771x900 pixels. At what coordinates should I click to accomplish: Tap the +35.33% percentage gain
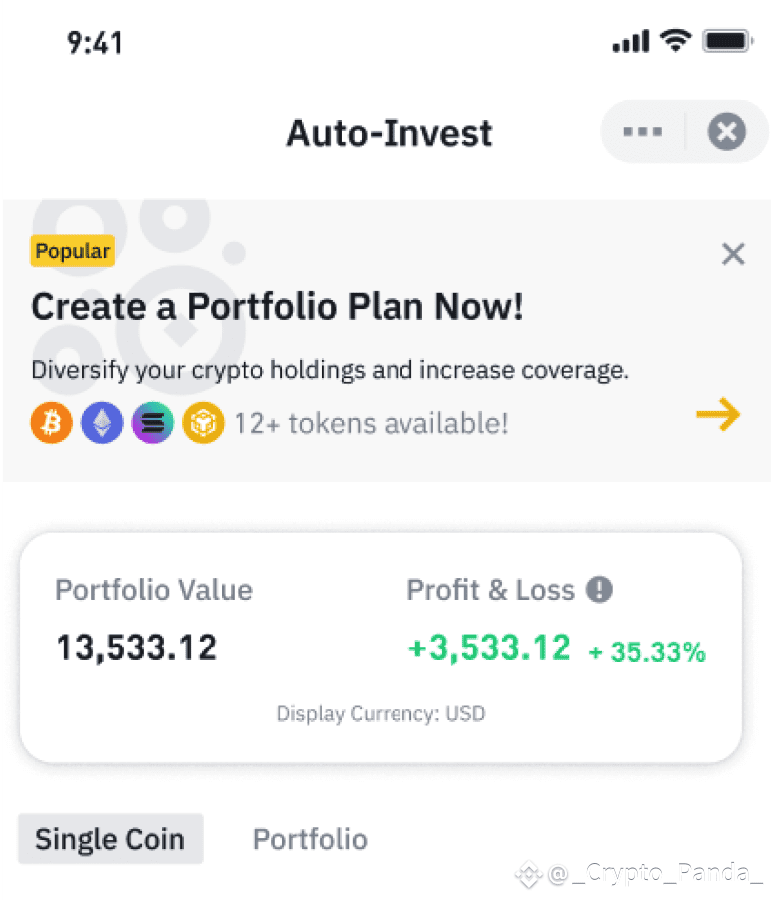tap(647, 652)
